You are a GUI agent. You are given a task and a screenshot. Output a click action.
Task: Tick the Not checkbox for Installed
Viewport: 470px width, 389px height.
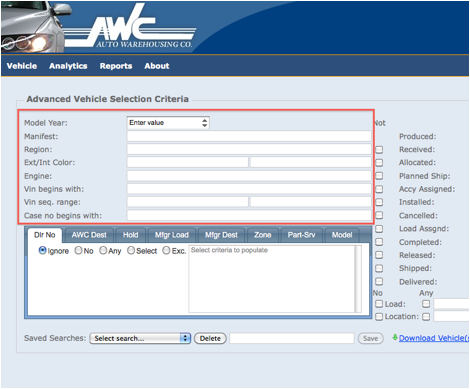click(x=379, y=202)
